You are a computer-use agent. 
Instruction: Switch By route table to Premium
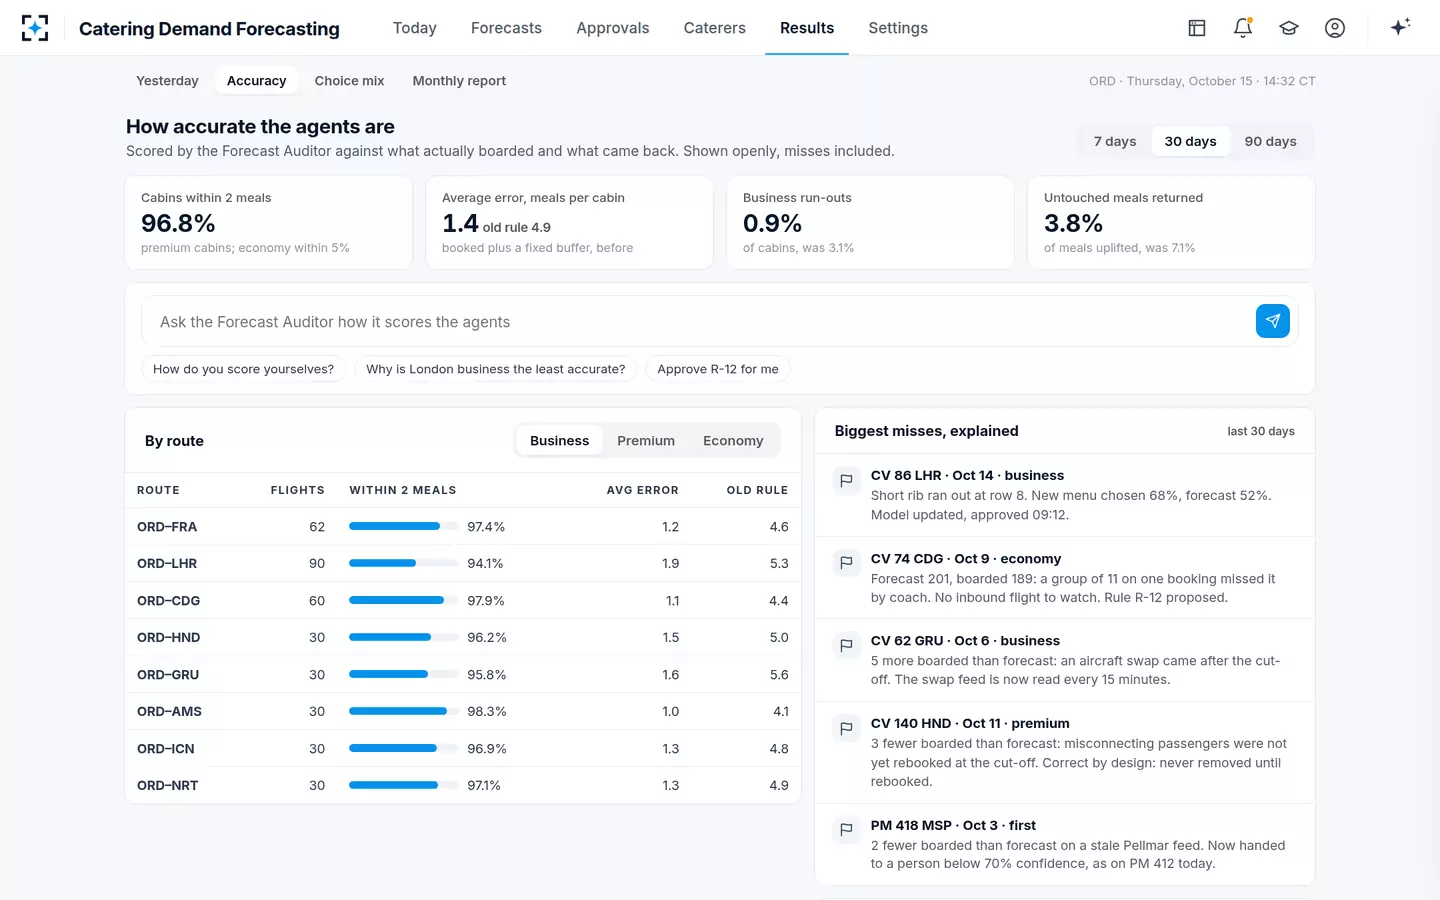[646, 441]
